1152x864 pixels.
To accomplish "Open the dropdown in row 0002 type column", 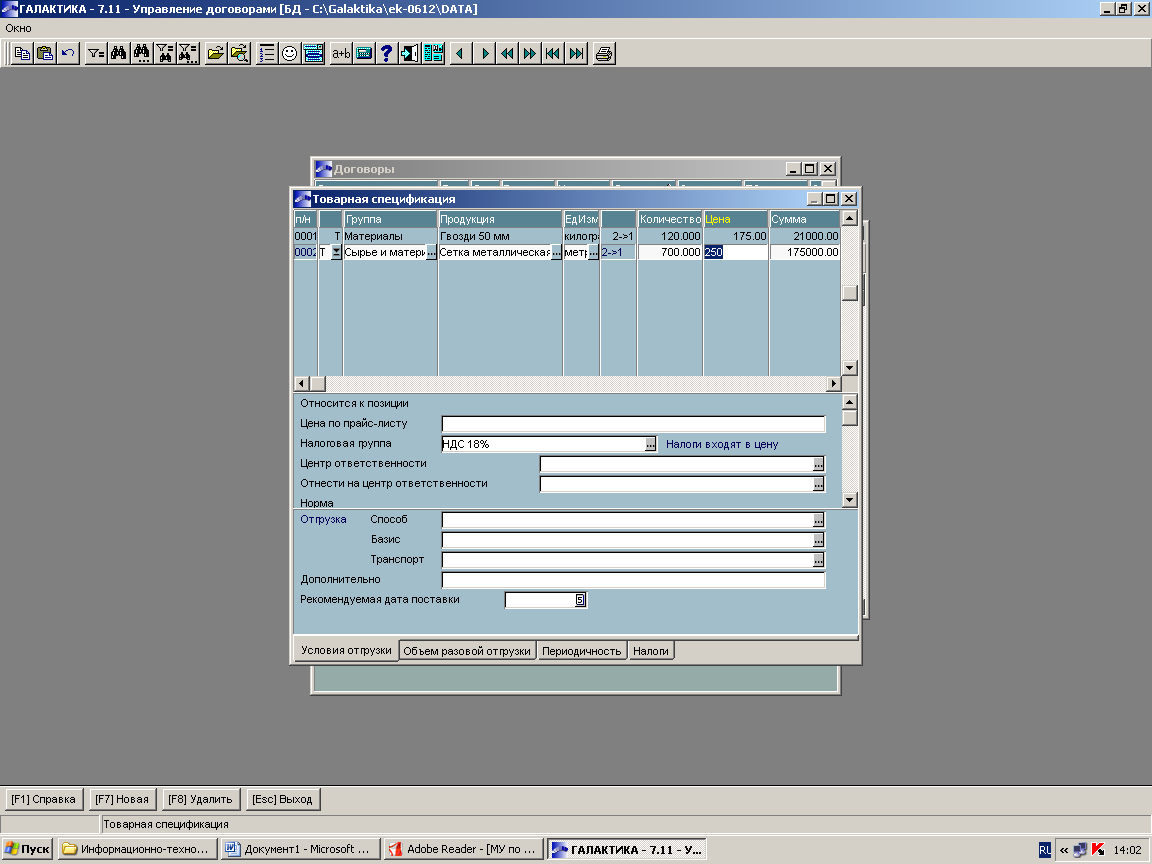I will (x=336, y=253).
